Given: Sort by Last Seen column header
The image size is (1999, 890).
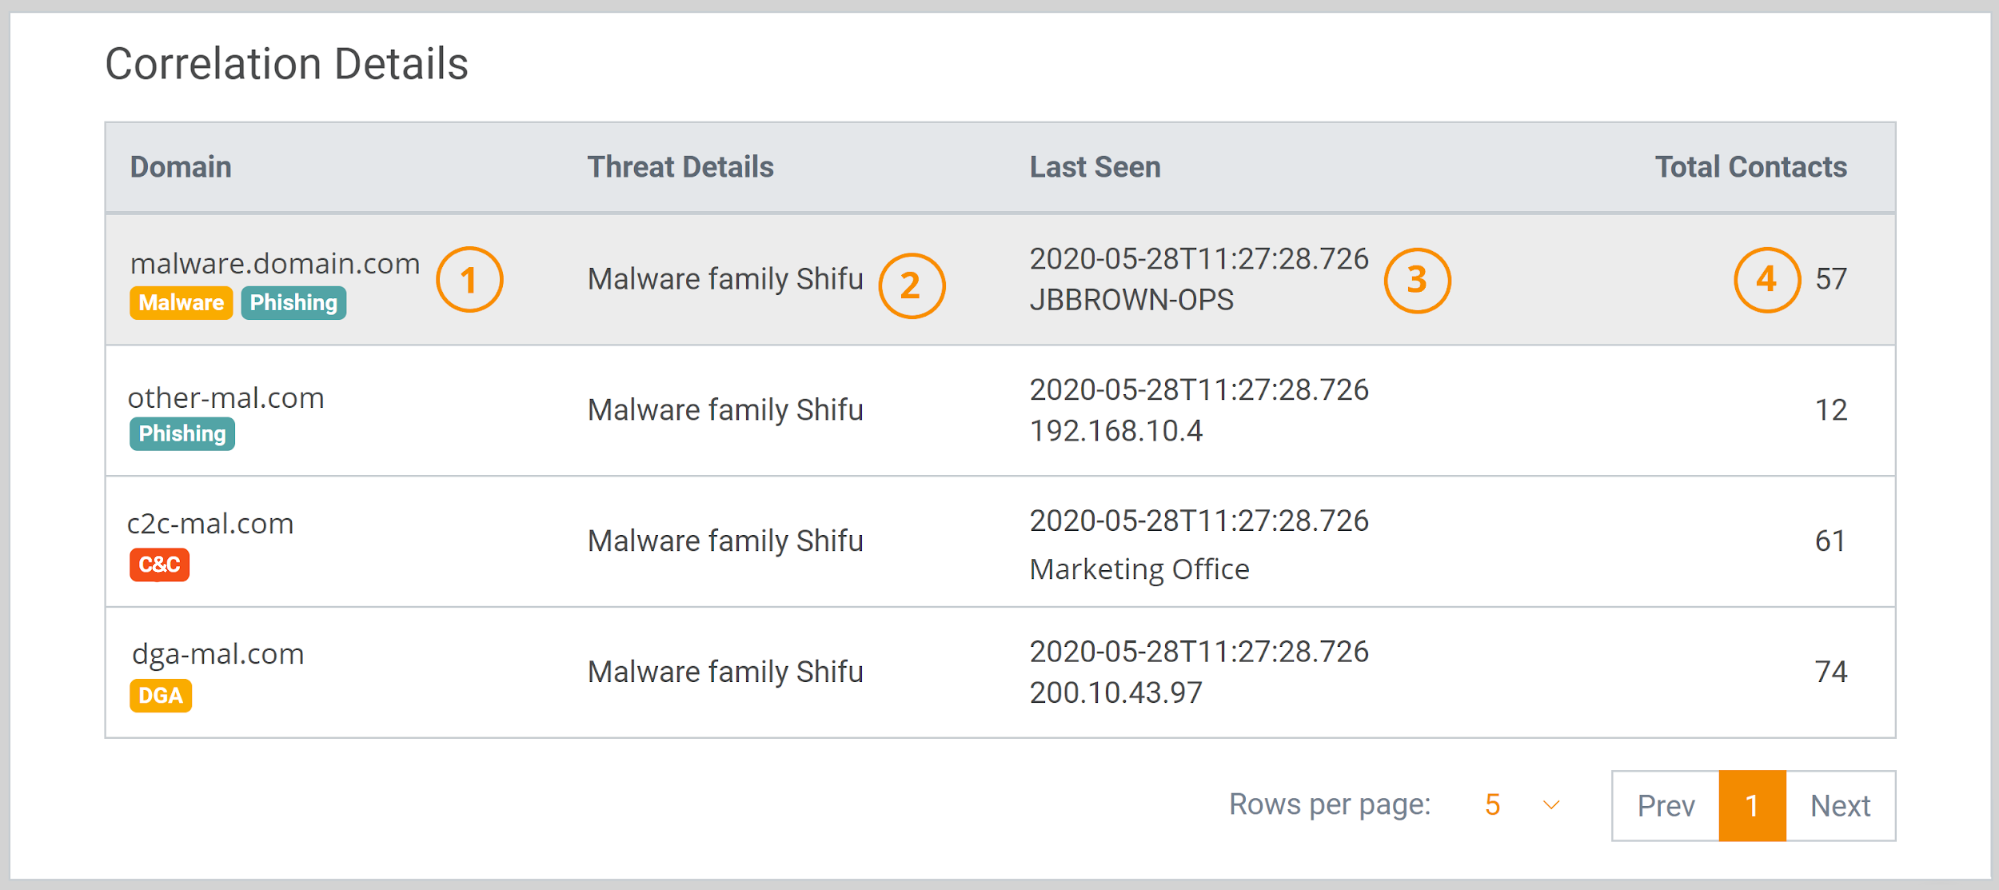Looking at the screenshot, I should coord(1095,167).
